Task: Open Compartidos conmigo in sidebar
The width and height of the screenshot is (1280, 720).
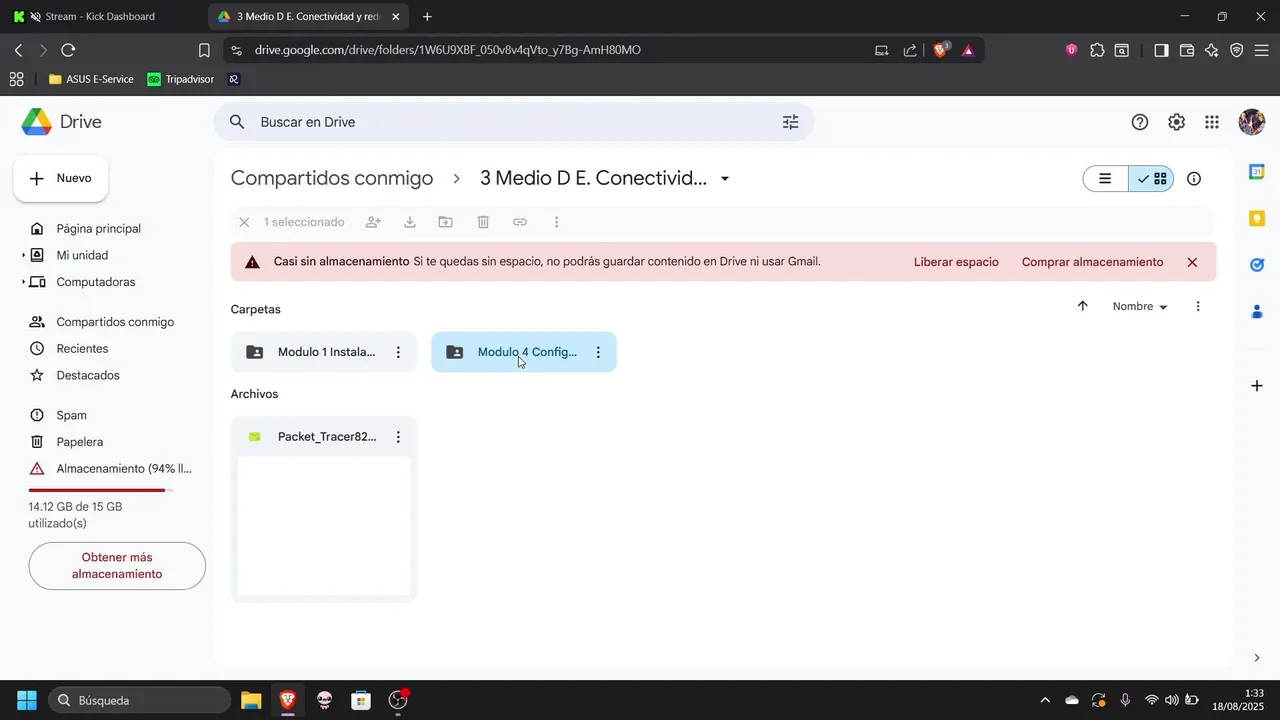Action: tap(114, 322)
